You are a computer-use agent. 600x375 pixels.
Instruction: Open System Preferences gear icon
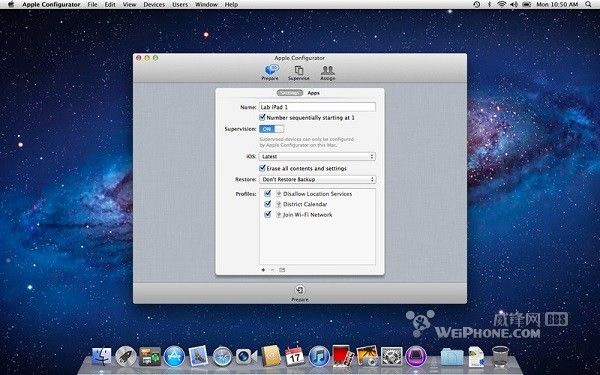coord(391,356)
